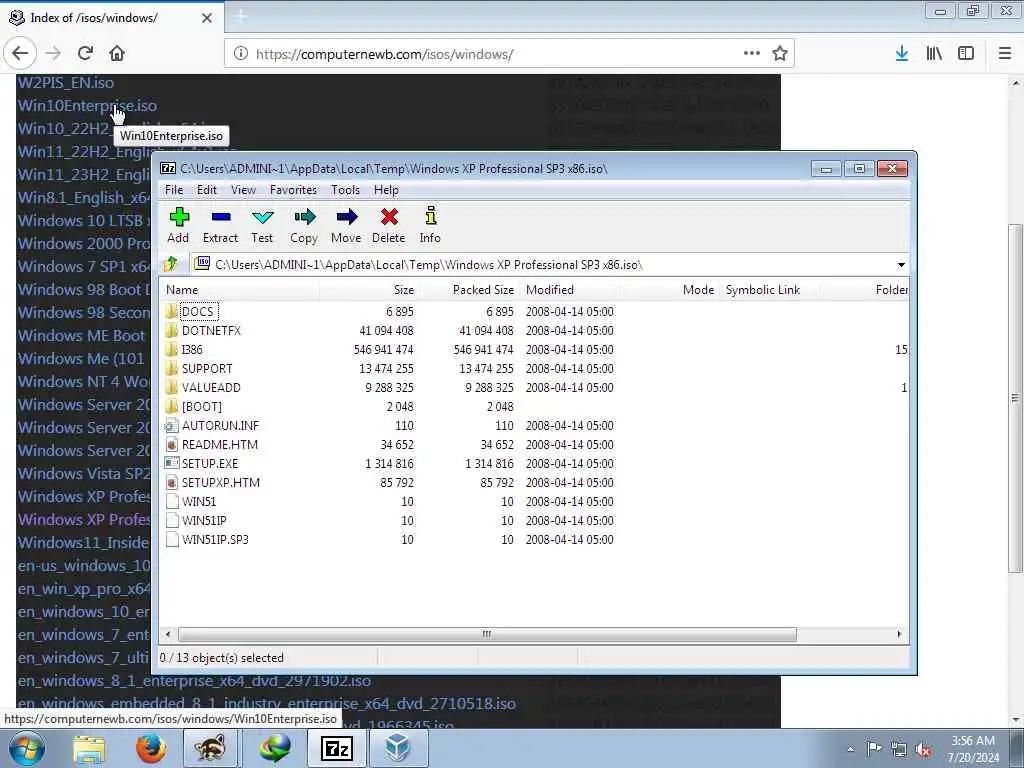1024x768 pixels.
Task: Open the 7-Zip View menu
Action: (x=243, y=190)
